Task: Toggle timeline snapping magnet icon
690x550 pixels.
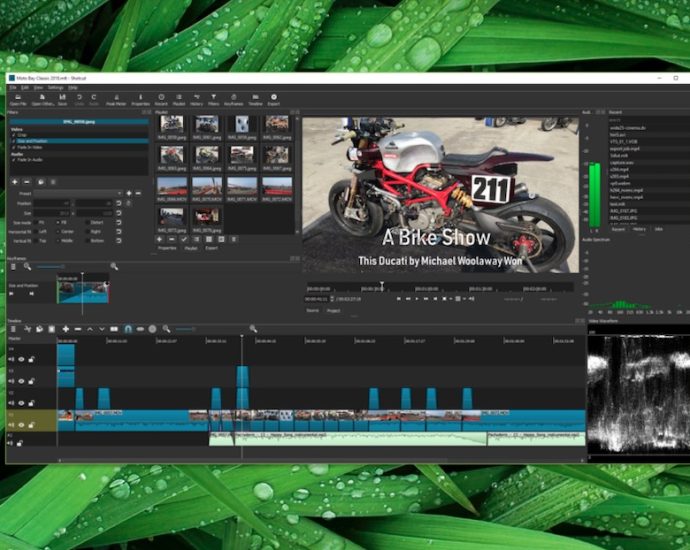Action: pos(128,329)
